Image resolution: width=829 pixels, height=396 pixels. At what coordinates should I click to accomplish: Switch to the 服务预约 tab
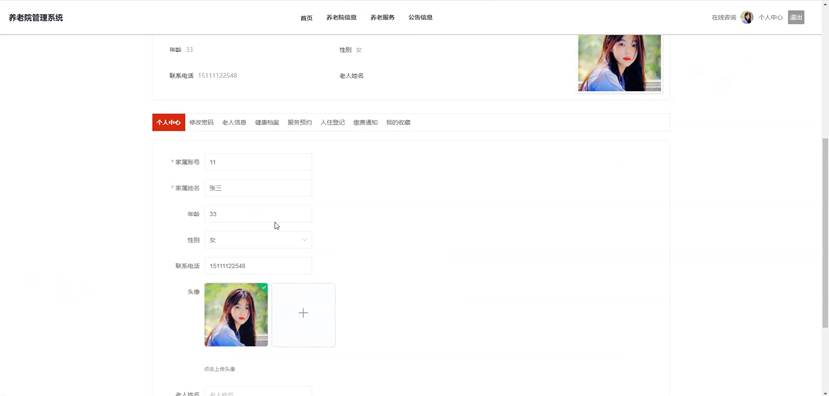[300, 122]
